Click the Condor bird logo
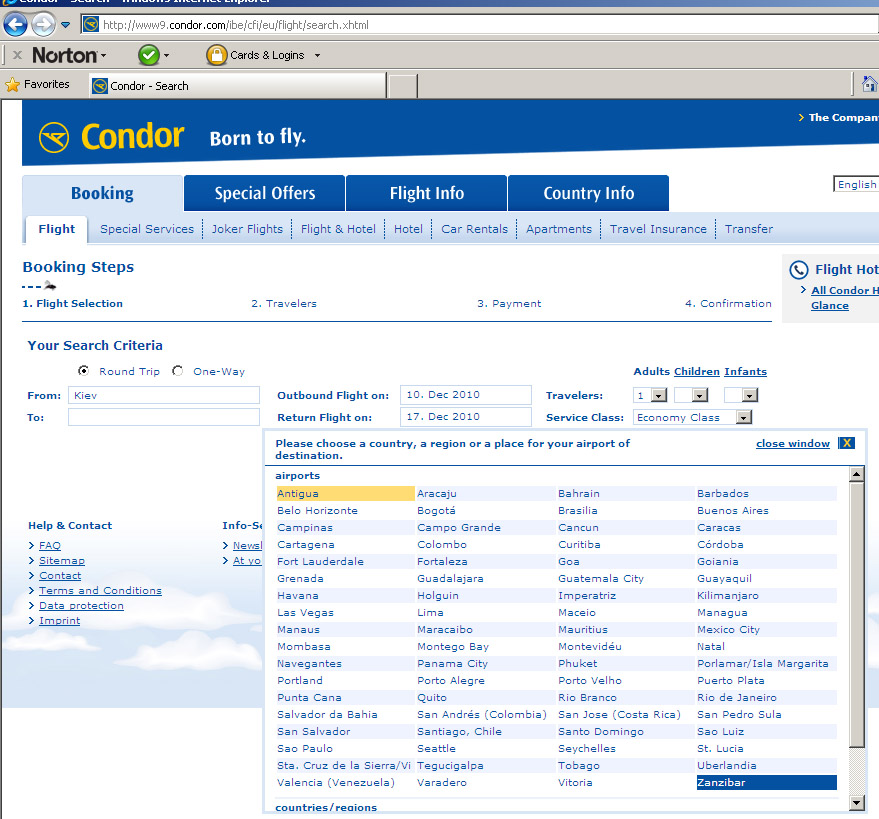879x819 pixels. click(x=53, y=137)
